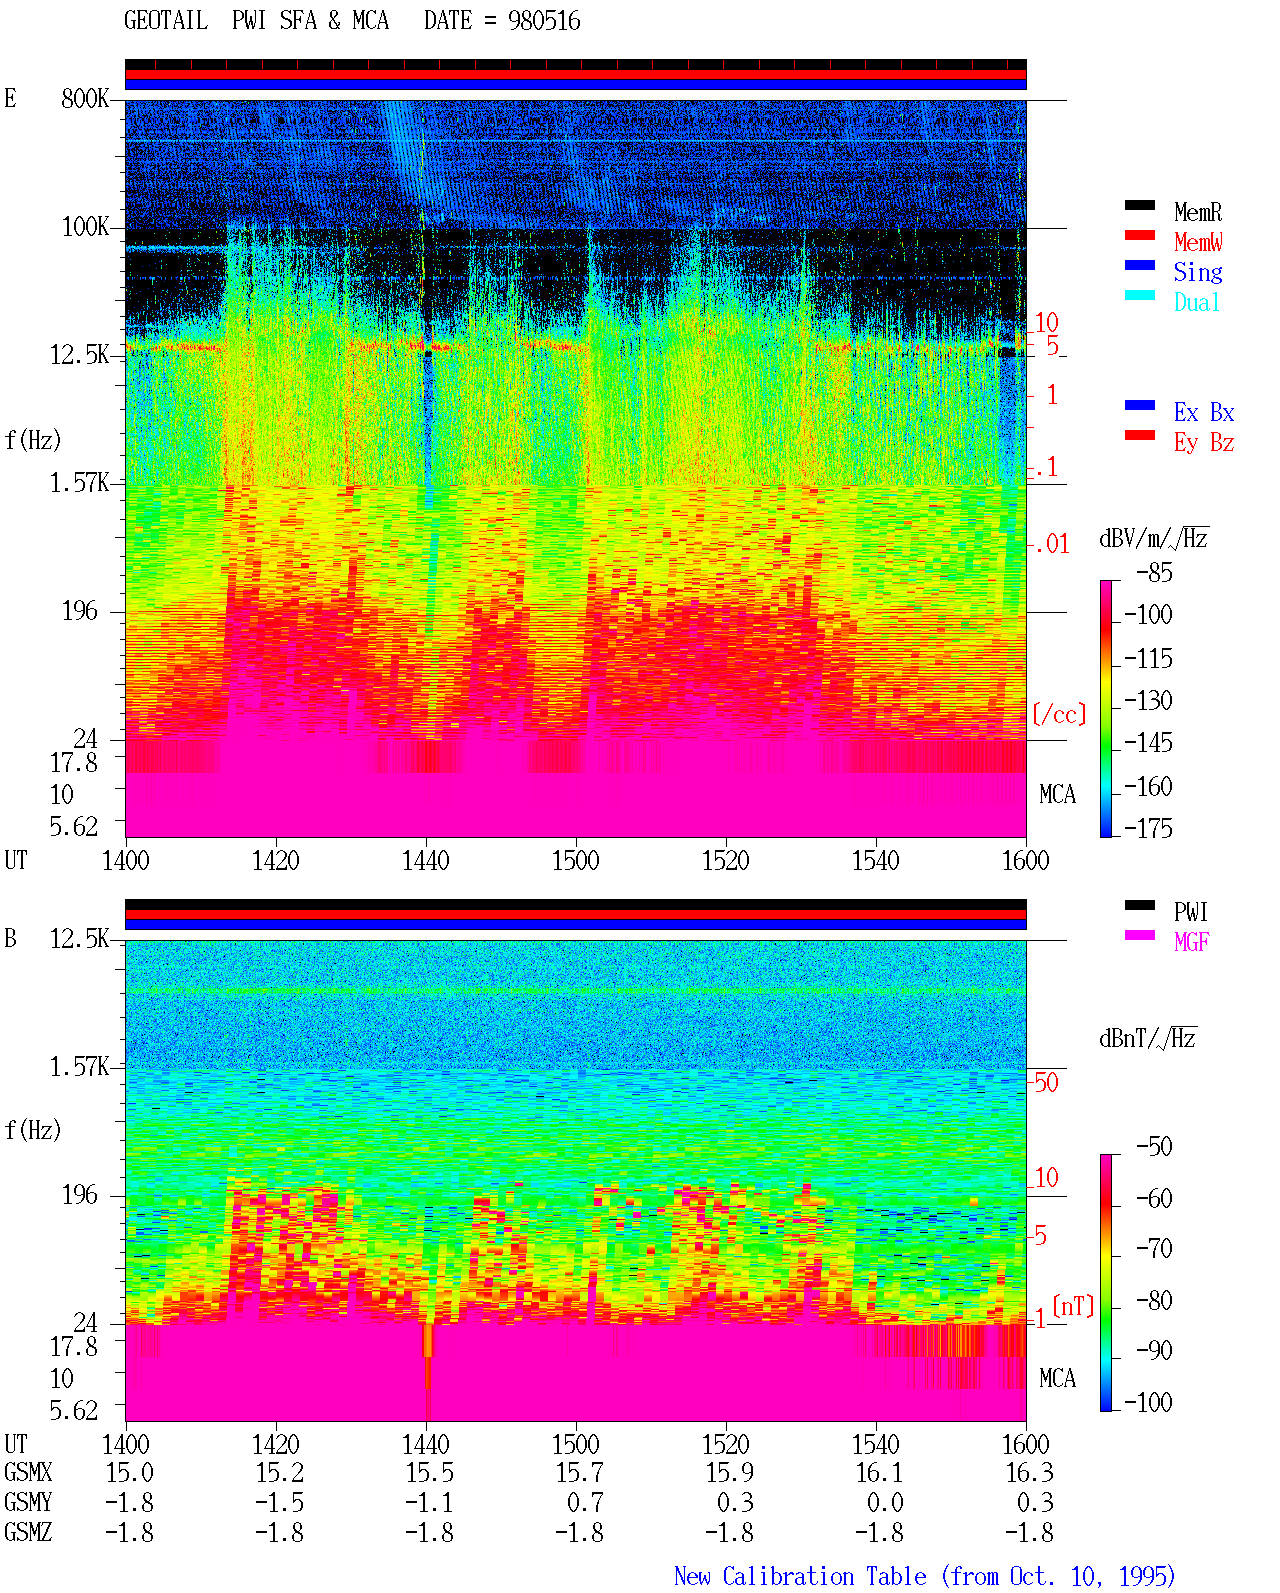Click the Dual legend label

click(1198, 302)
